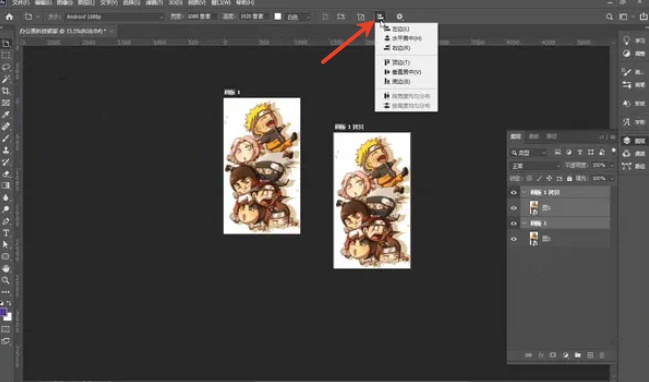Select the Zoom tool in the toolbar
649x382 pixels.
6,280
